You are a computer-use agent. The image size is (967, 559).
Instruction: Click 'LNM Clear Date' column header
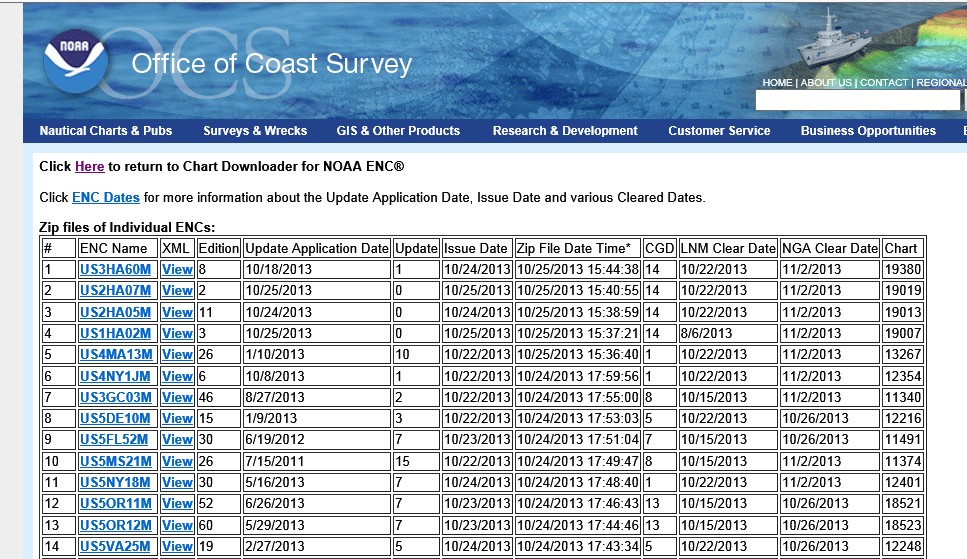click(x=728, y=249)
